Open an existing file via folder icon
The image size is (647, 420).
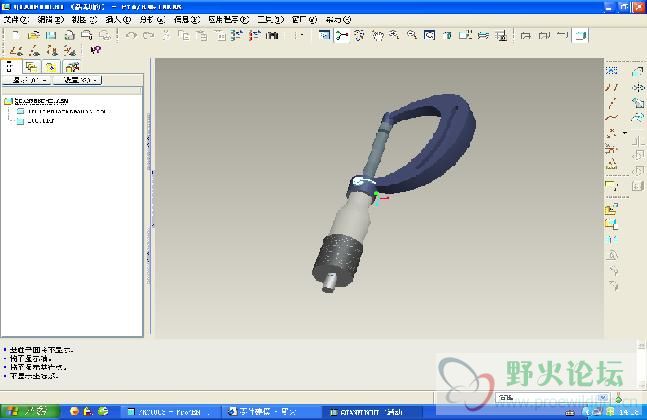tap(33, 35)
